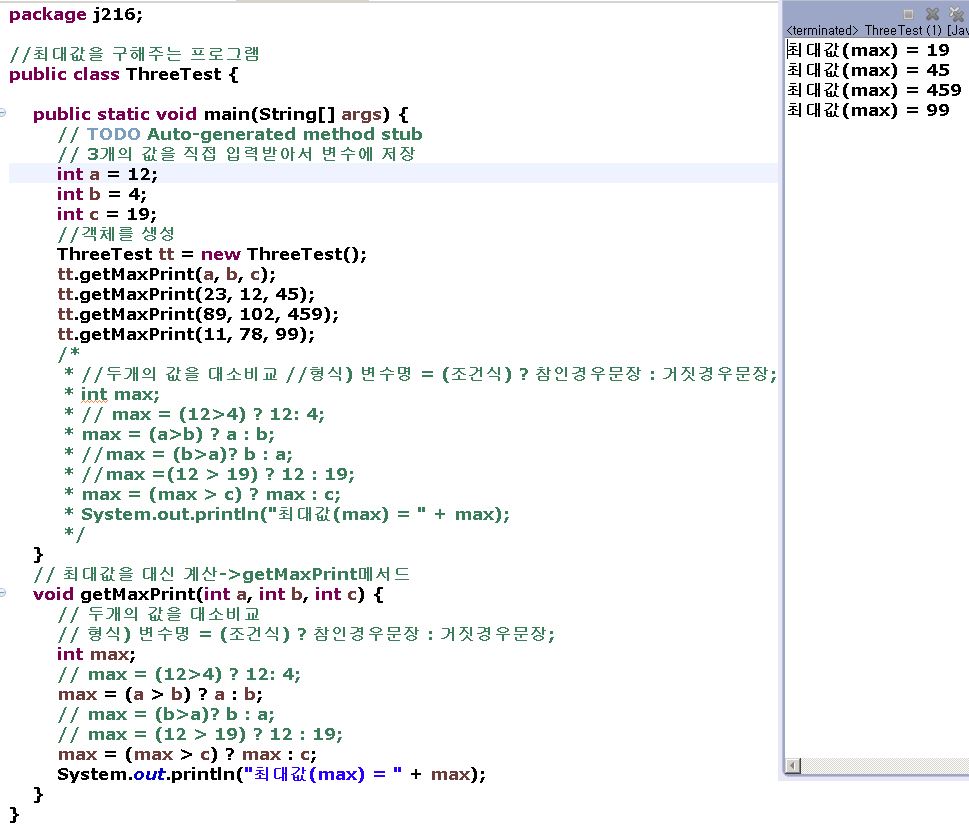This screenshot has width=969, height=834.
Task: Click the console horizontal scrollbar left arrow
Action: (792, 765)
